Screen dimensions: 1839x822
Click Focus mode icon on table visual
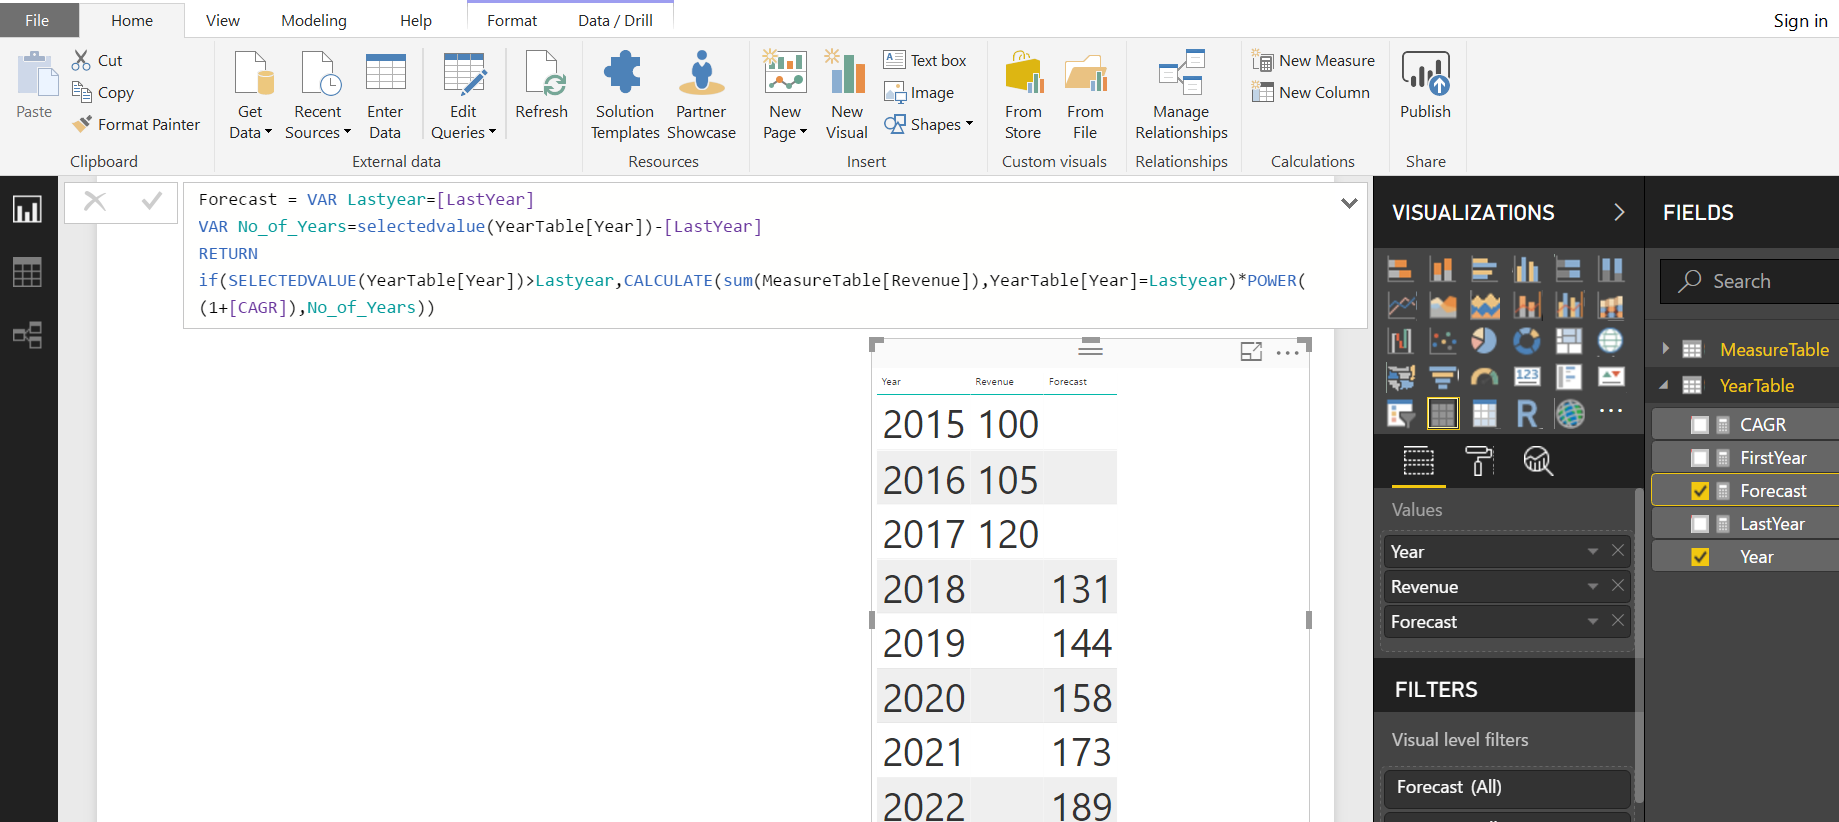tap(1251, 352)
